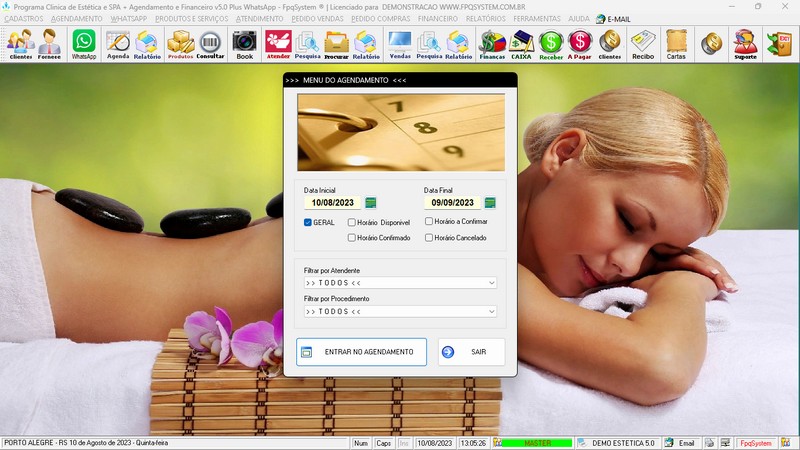Click the E-MAIL menu item

pyautogui.click(x=613, y=19)
